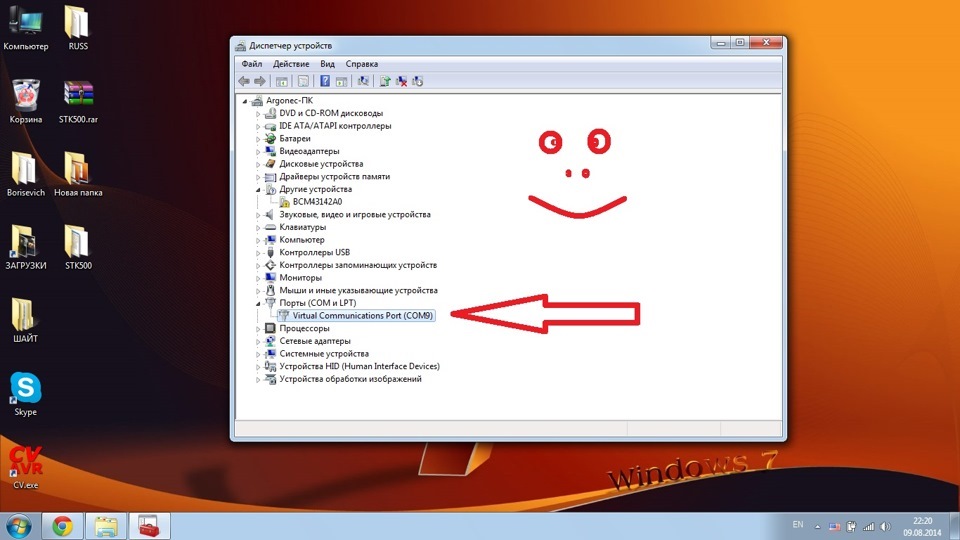
Task: Select the Borisevich folder icon
Action: 26,174
